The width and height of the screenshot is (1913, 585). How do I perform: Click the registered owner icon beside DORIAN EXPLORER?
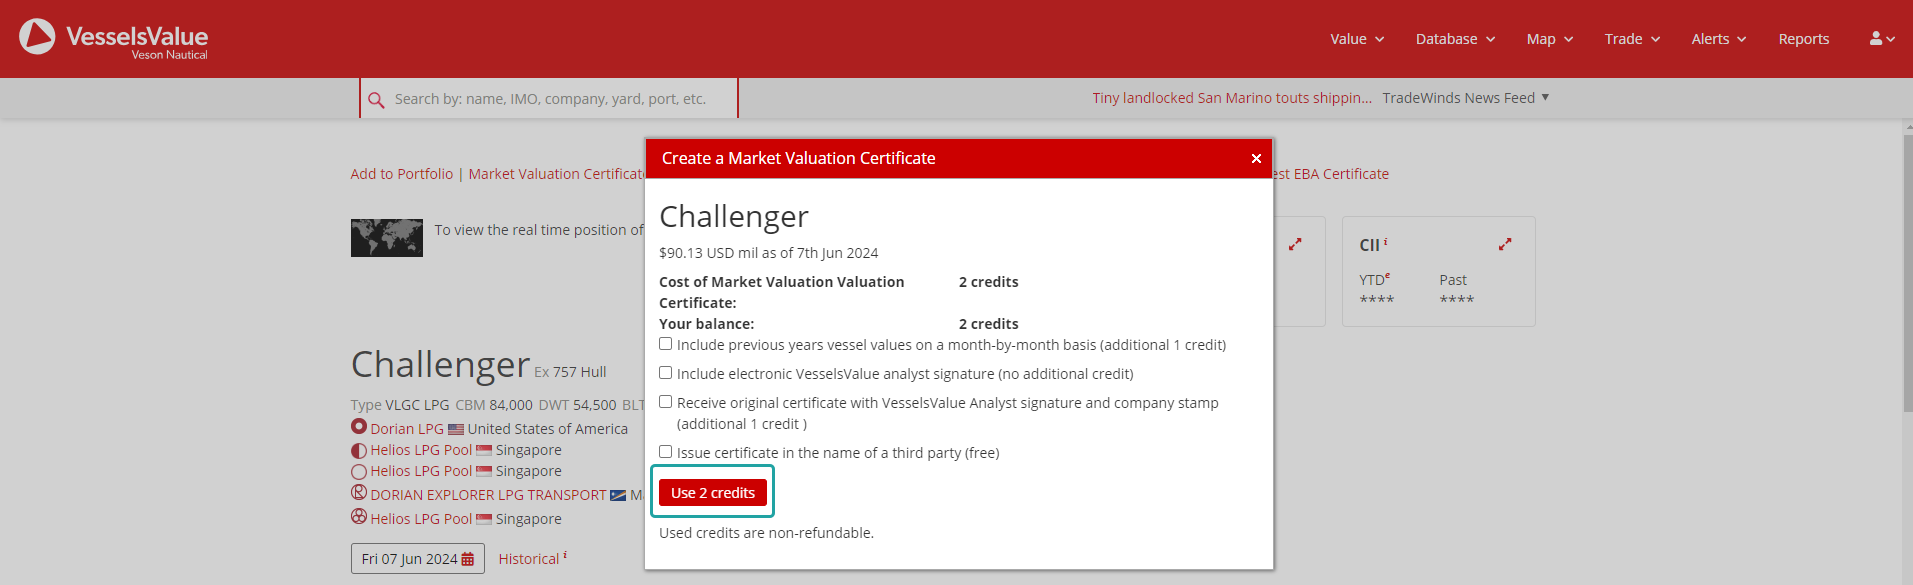359,493
